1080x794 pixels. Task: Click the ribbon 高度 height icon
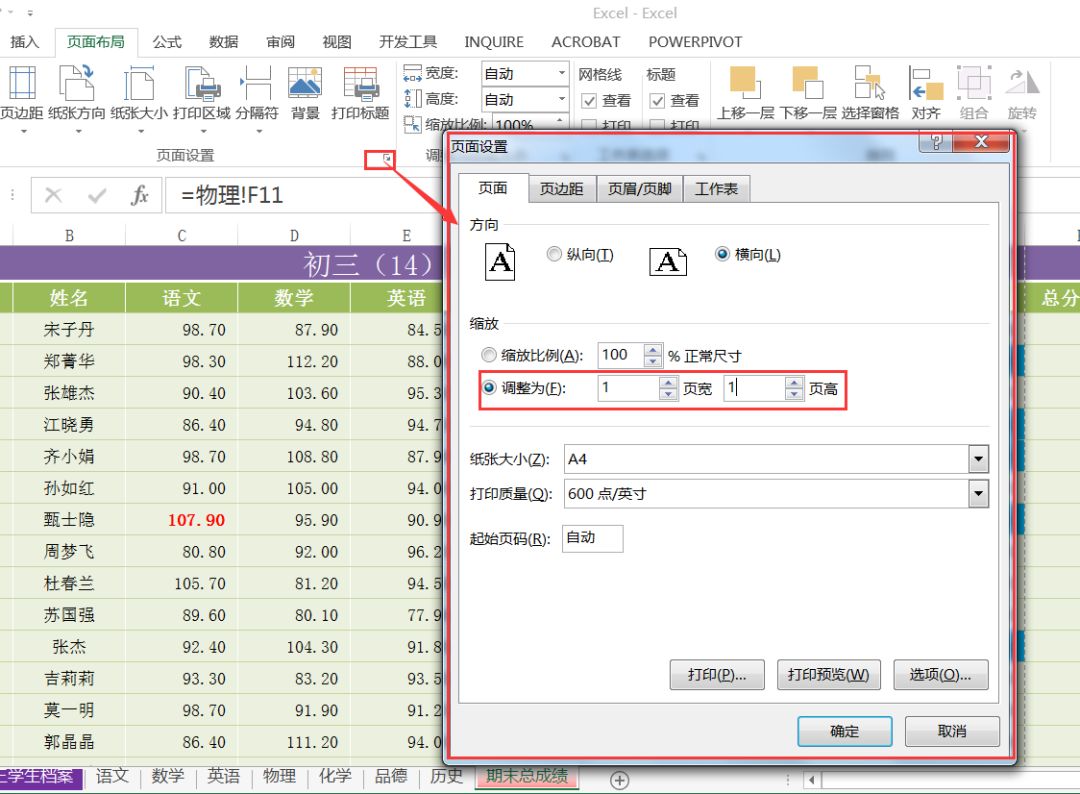pos(412,98)
